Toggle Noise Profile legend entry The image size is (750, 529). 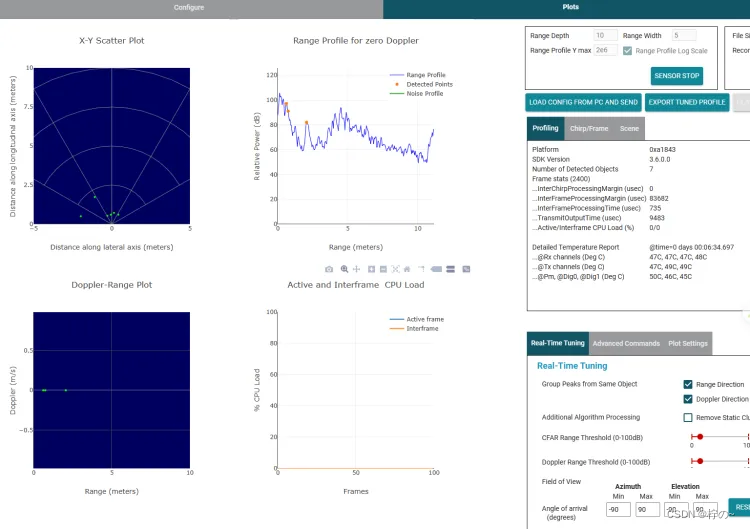point(417,94)
